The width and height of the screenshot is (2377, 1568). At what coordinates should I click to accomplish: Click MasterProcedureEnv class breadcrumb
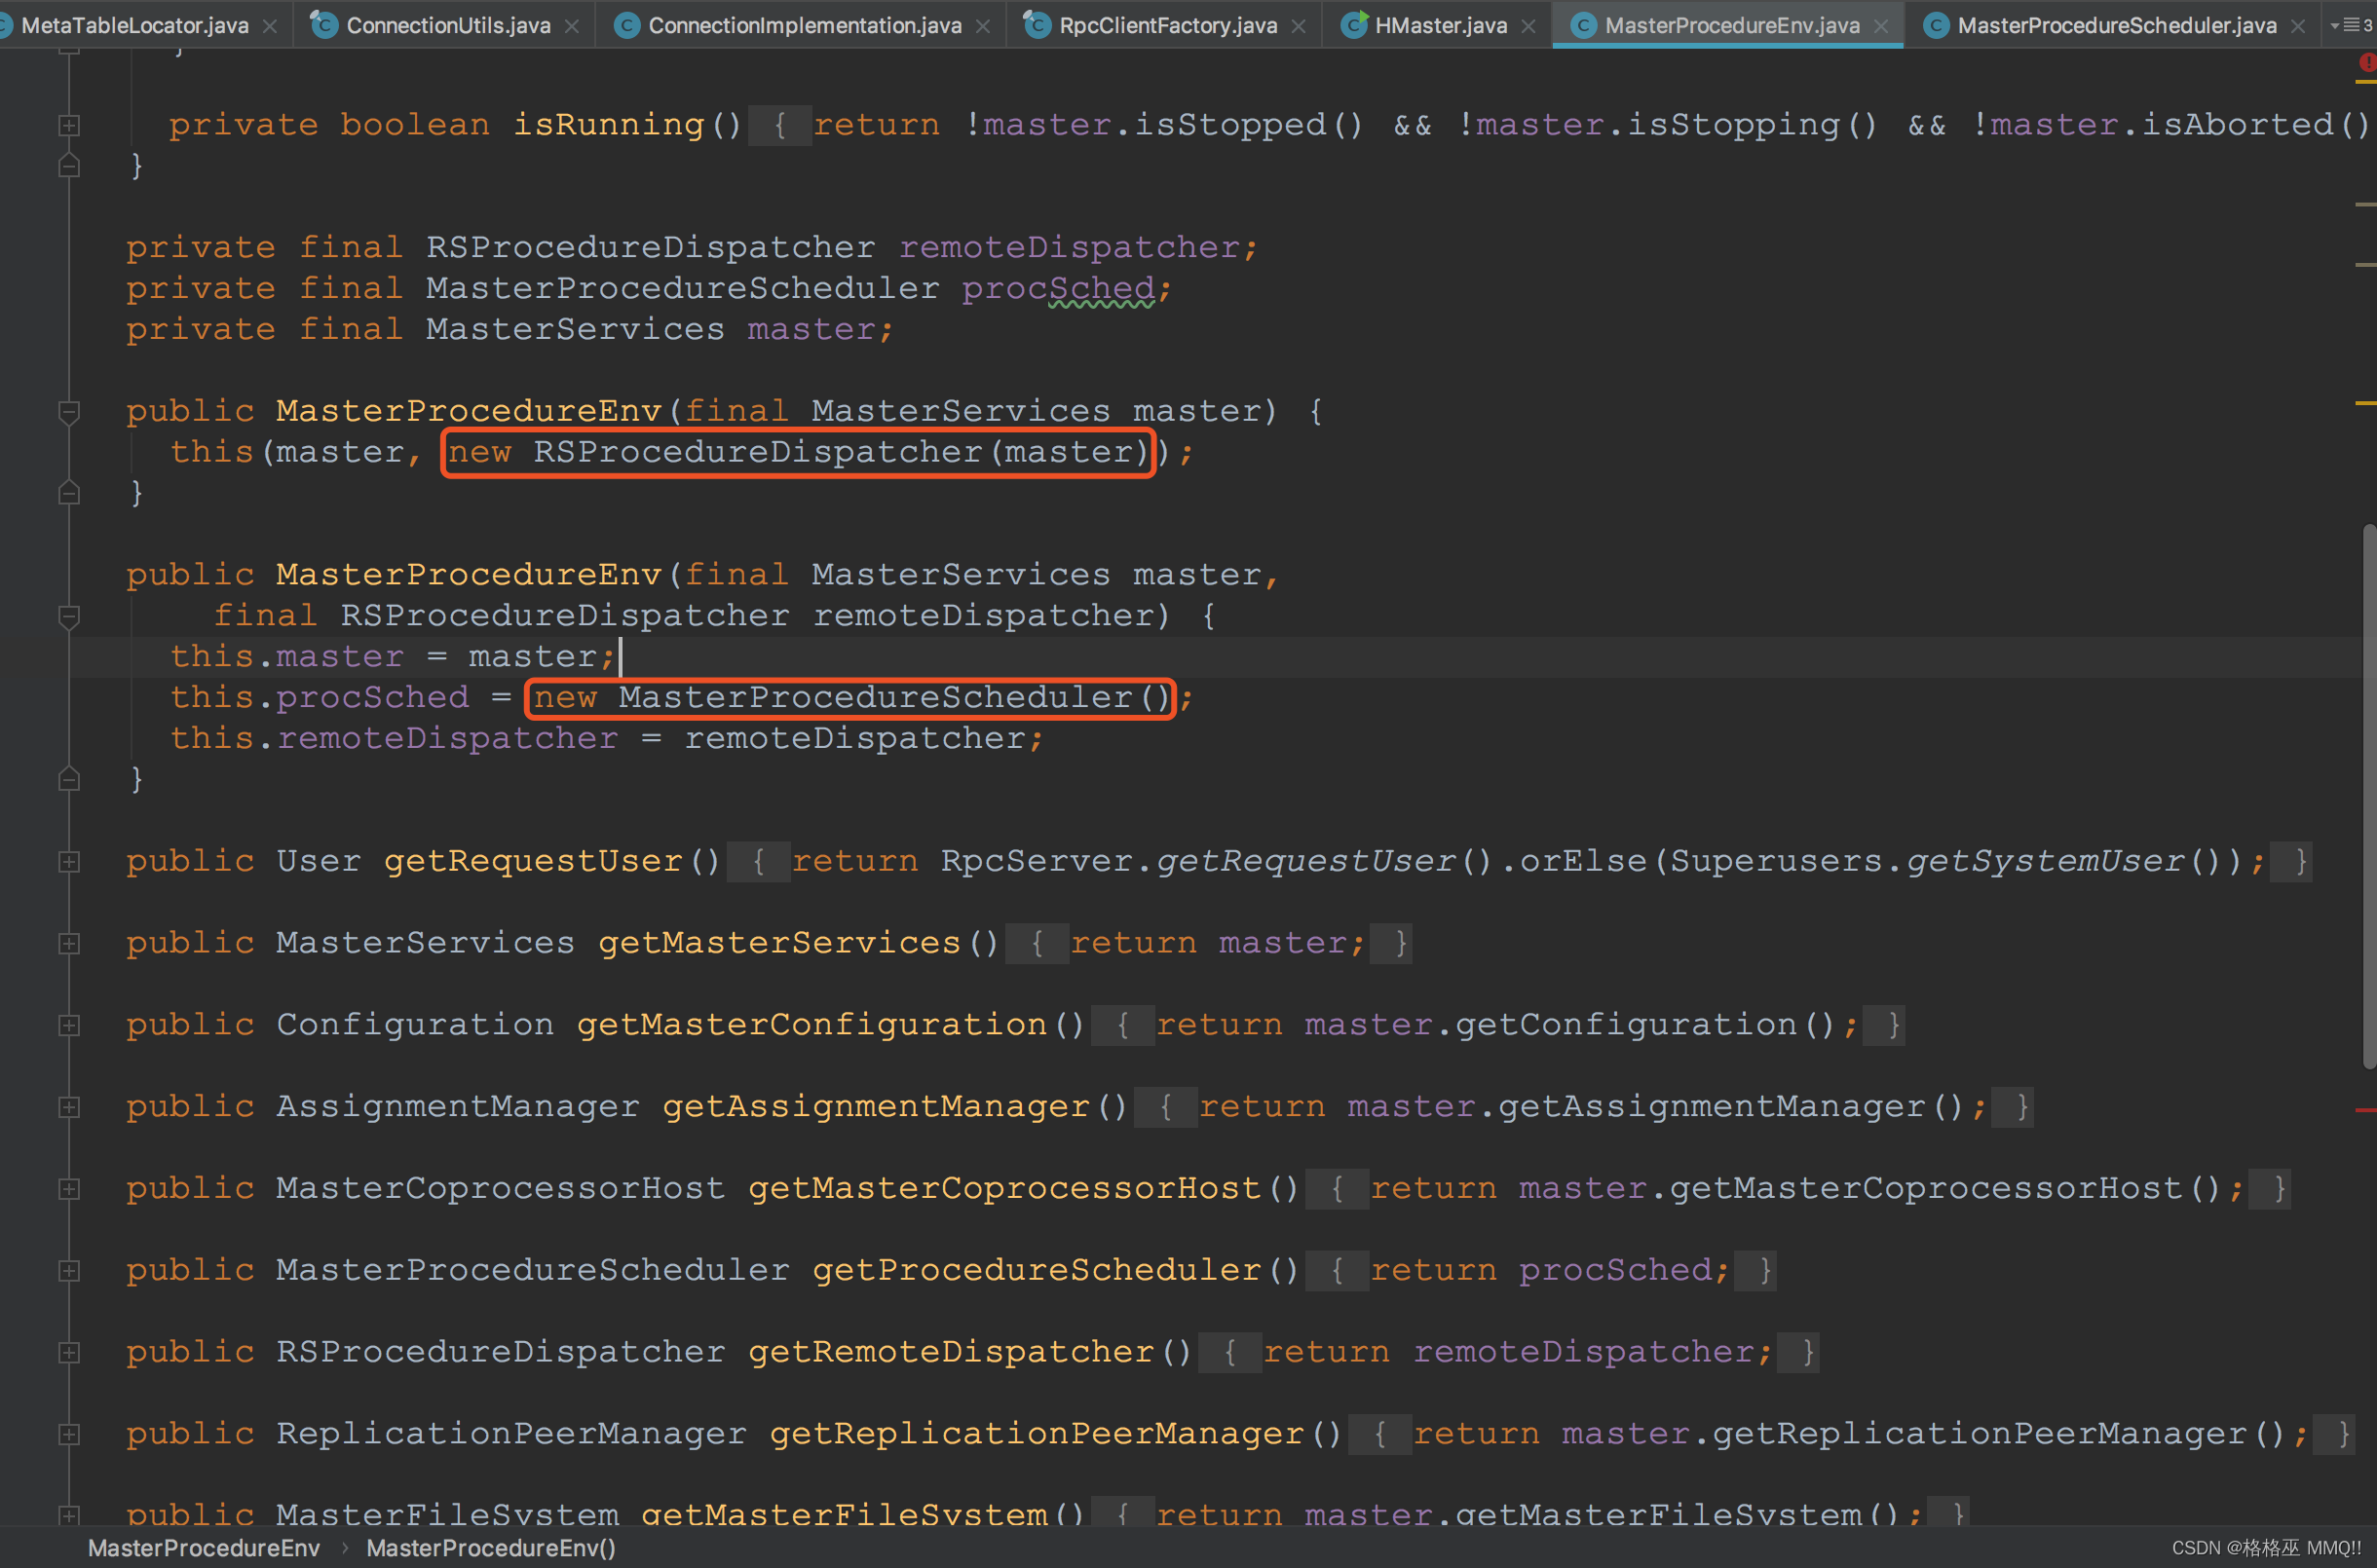coord(204,1548)
